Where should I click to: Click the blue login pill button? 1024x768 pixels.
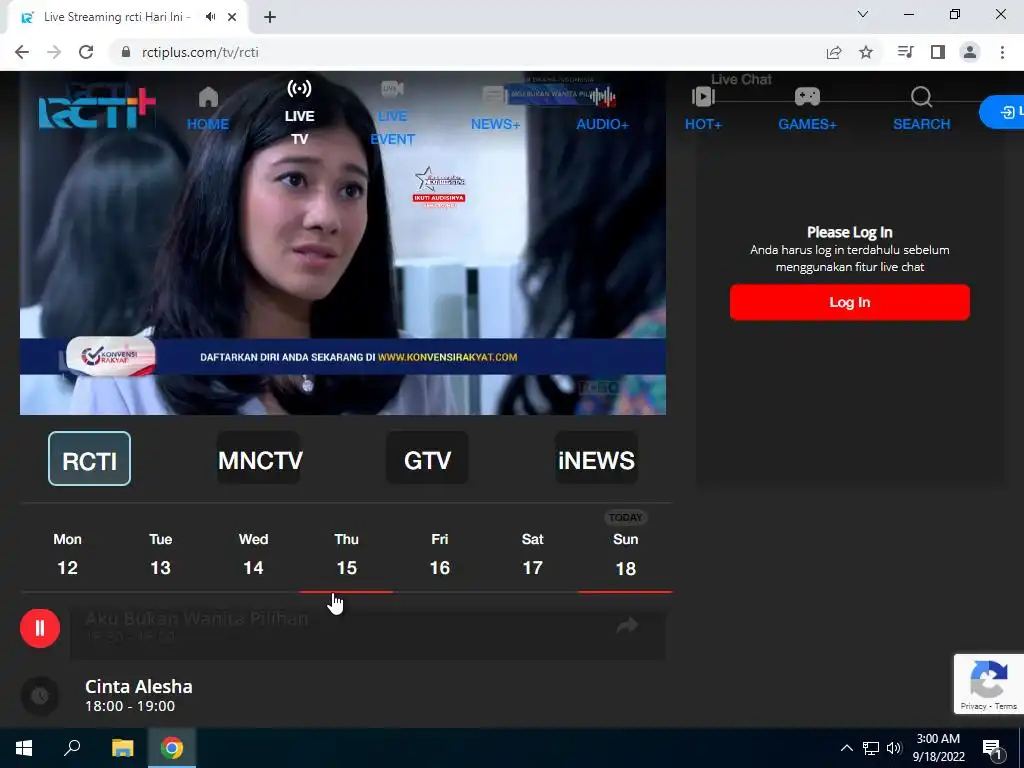1002,112
